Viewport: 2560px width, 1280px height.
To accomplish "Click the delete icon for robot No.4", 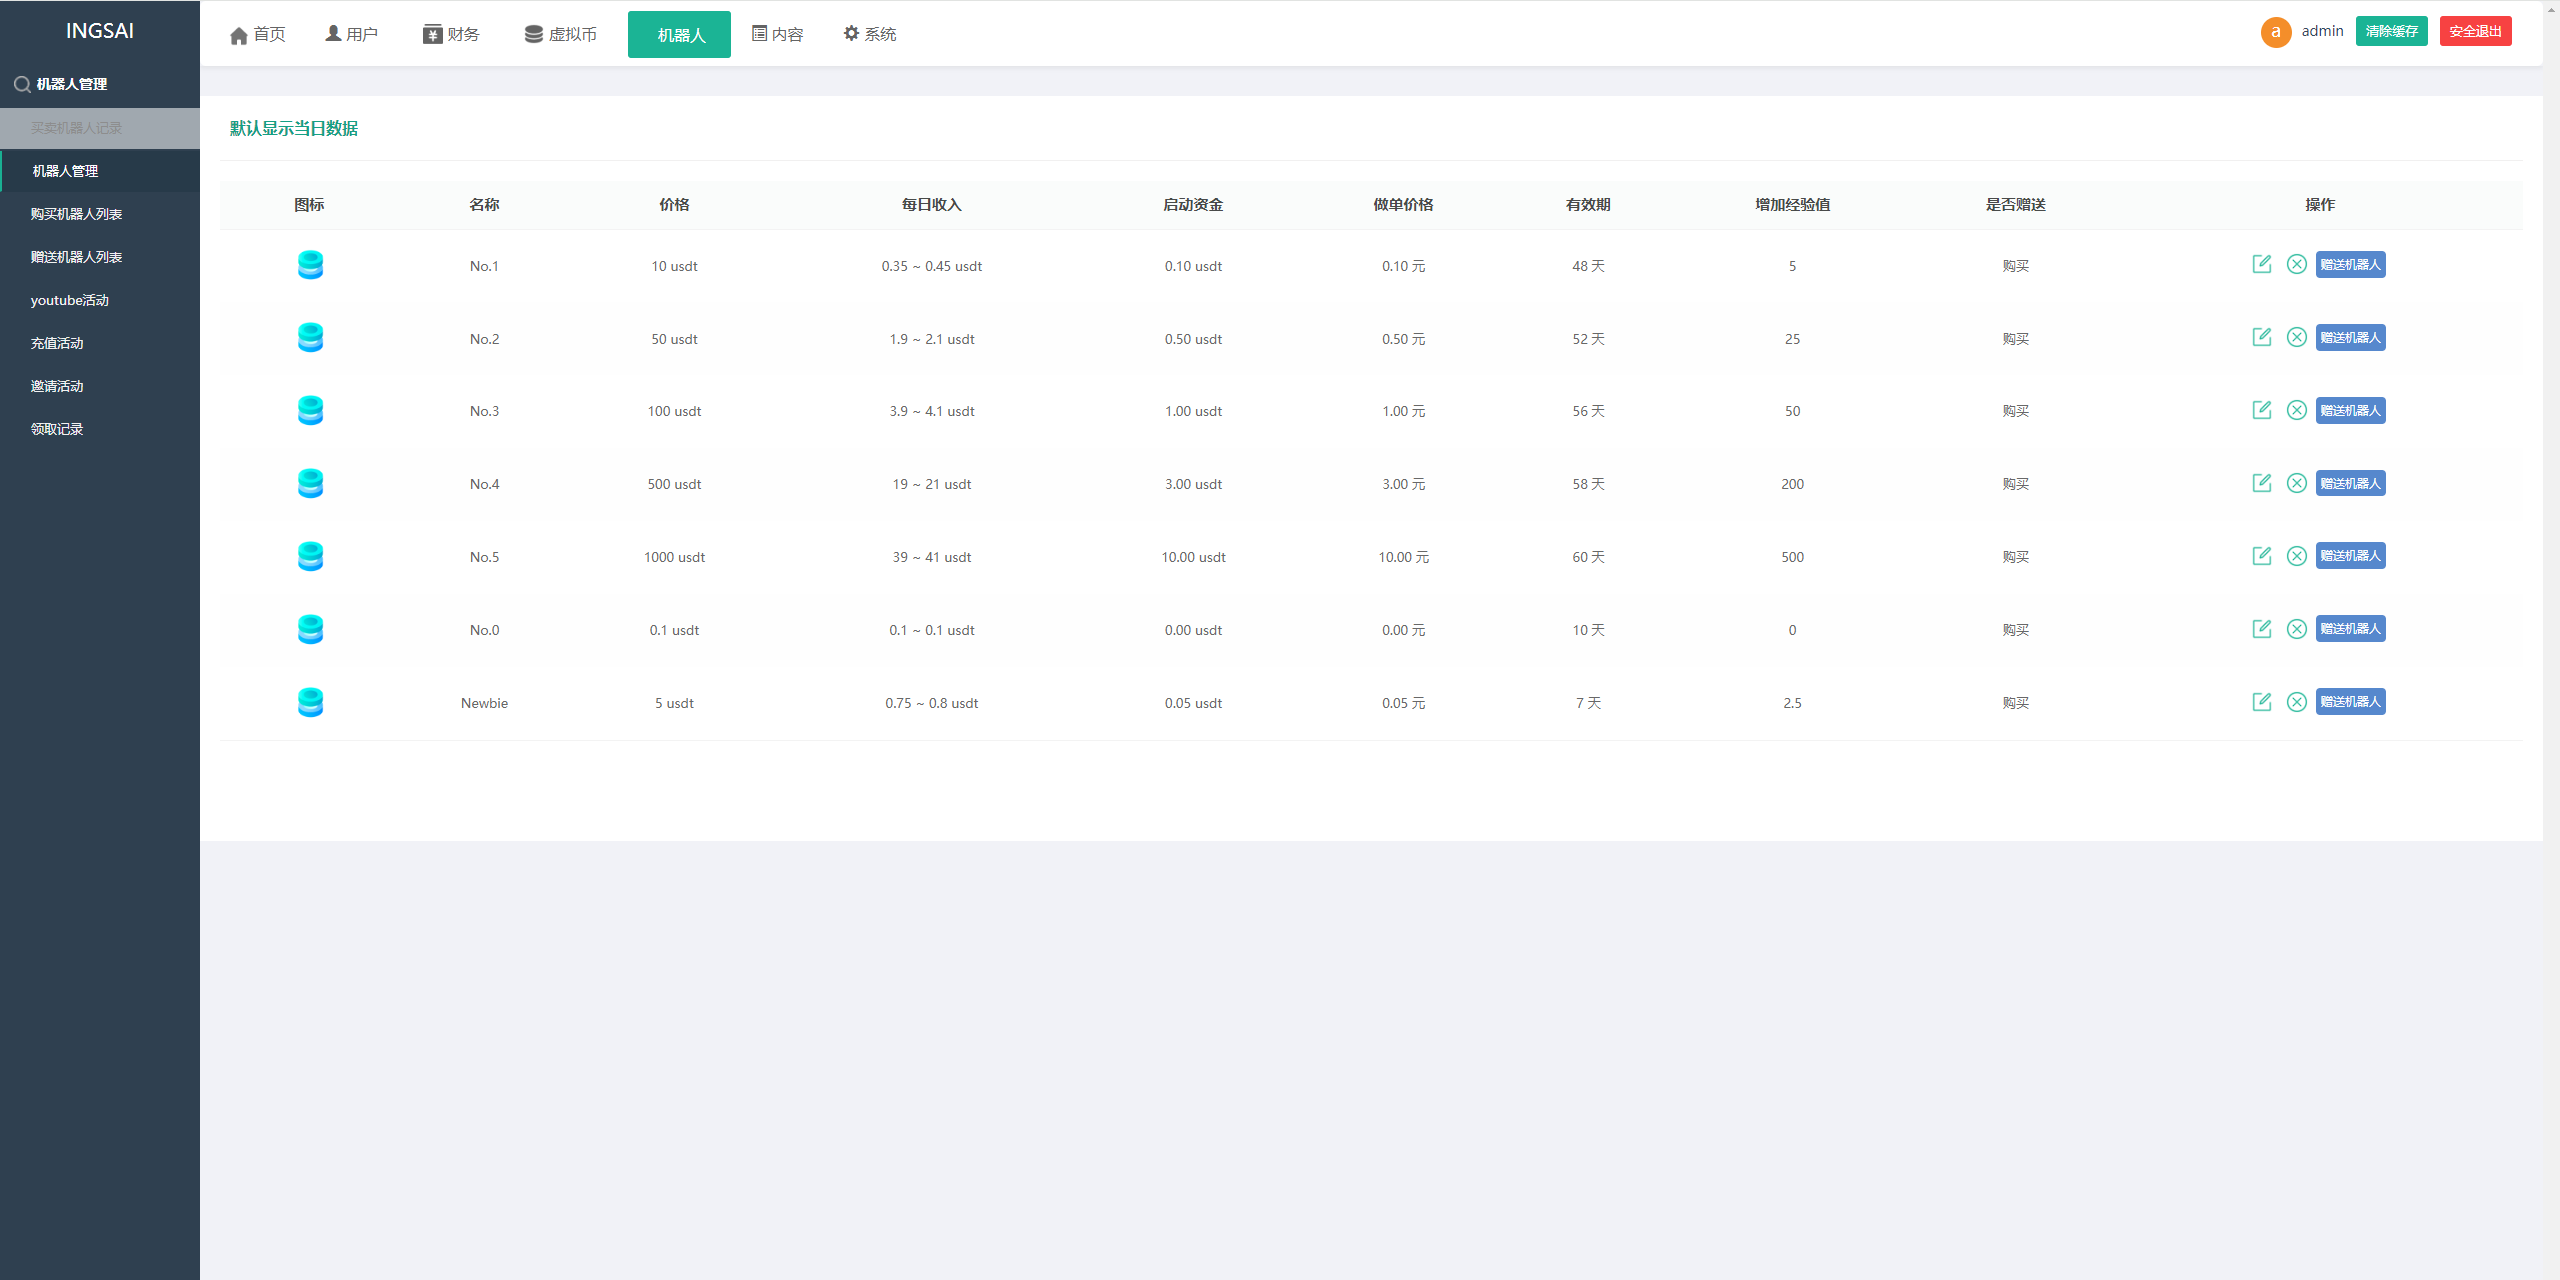I will click(2296, 483).
